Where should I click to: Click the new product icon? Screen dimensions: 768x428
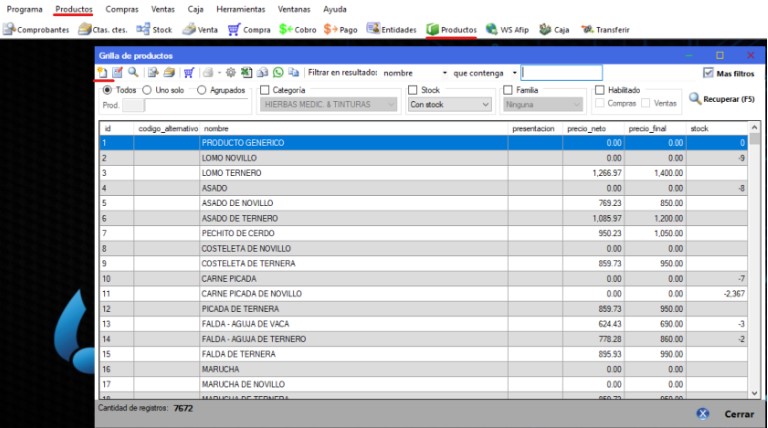(102, 72)
